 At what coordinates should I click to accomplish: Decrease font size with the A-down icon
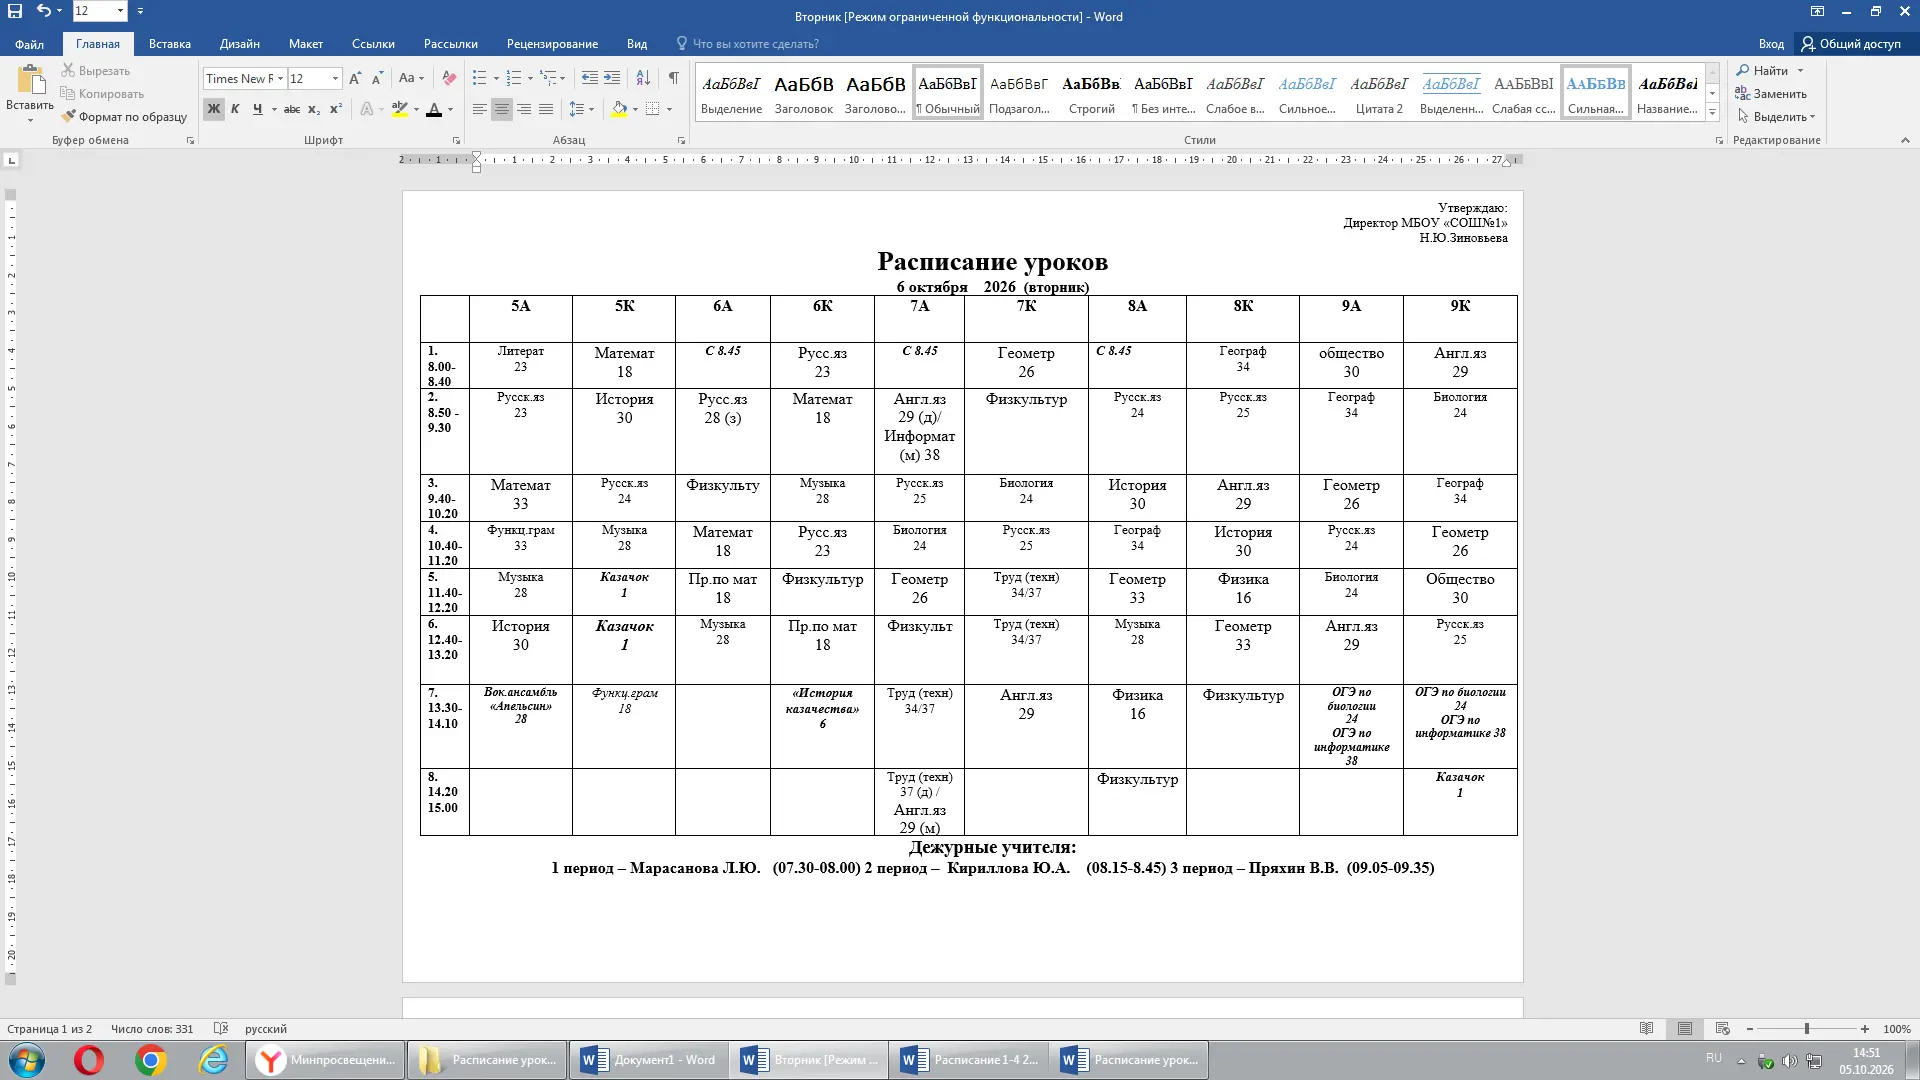click(x=377, y=78)
